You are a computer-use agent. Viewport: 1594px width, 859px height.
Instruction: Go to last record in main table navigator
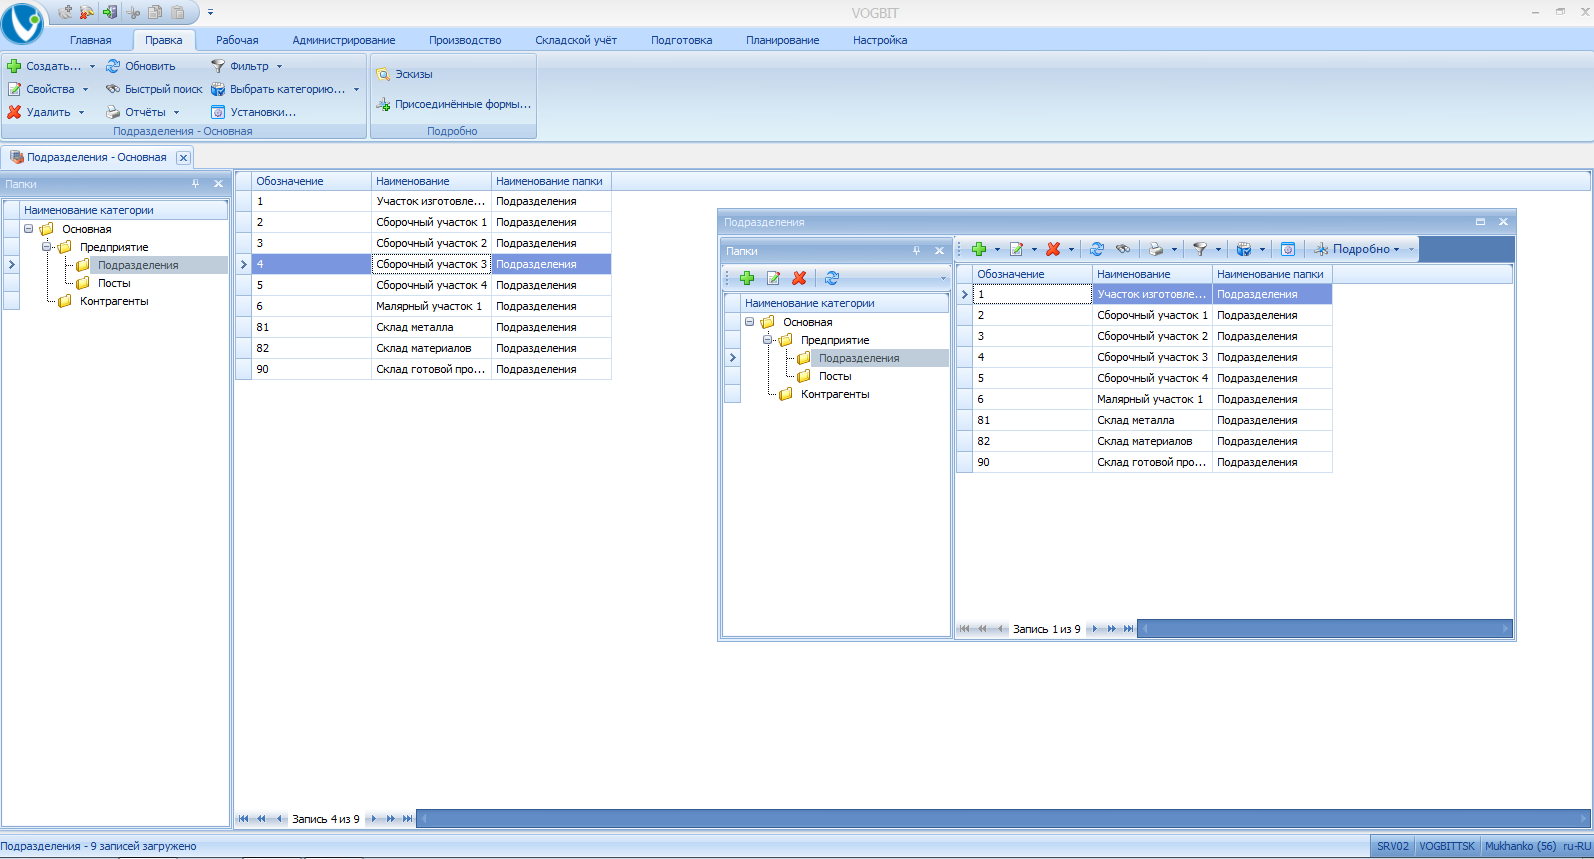pos(407,819)
